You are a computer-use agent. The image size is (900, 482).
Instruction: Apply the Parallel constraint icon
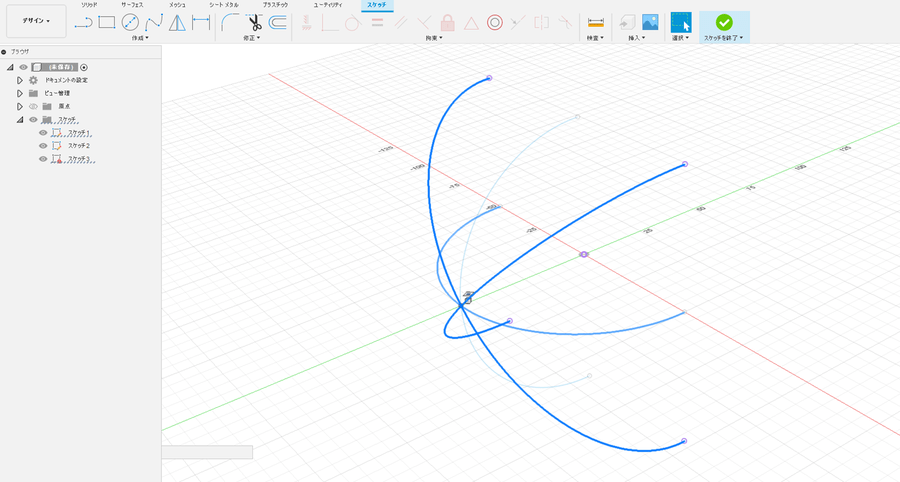(x=401, y=23)
